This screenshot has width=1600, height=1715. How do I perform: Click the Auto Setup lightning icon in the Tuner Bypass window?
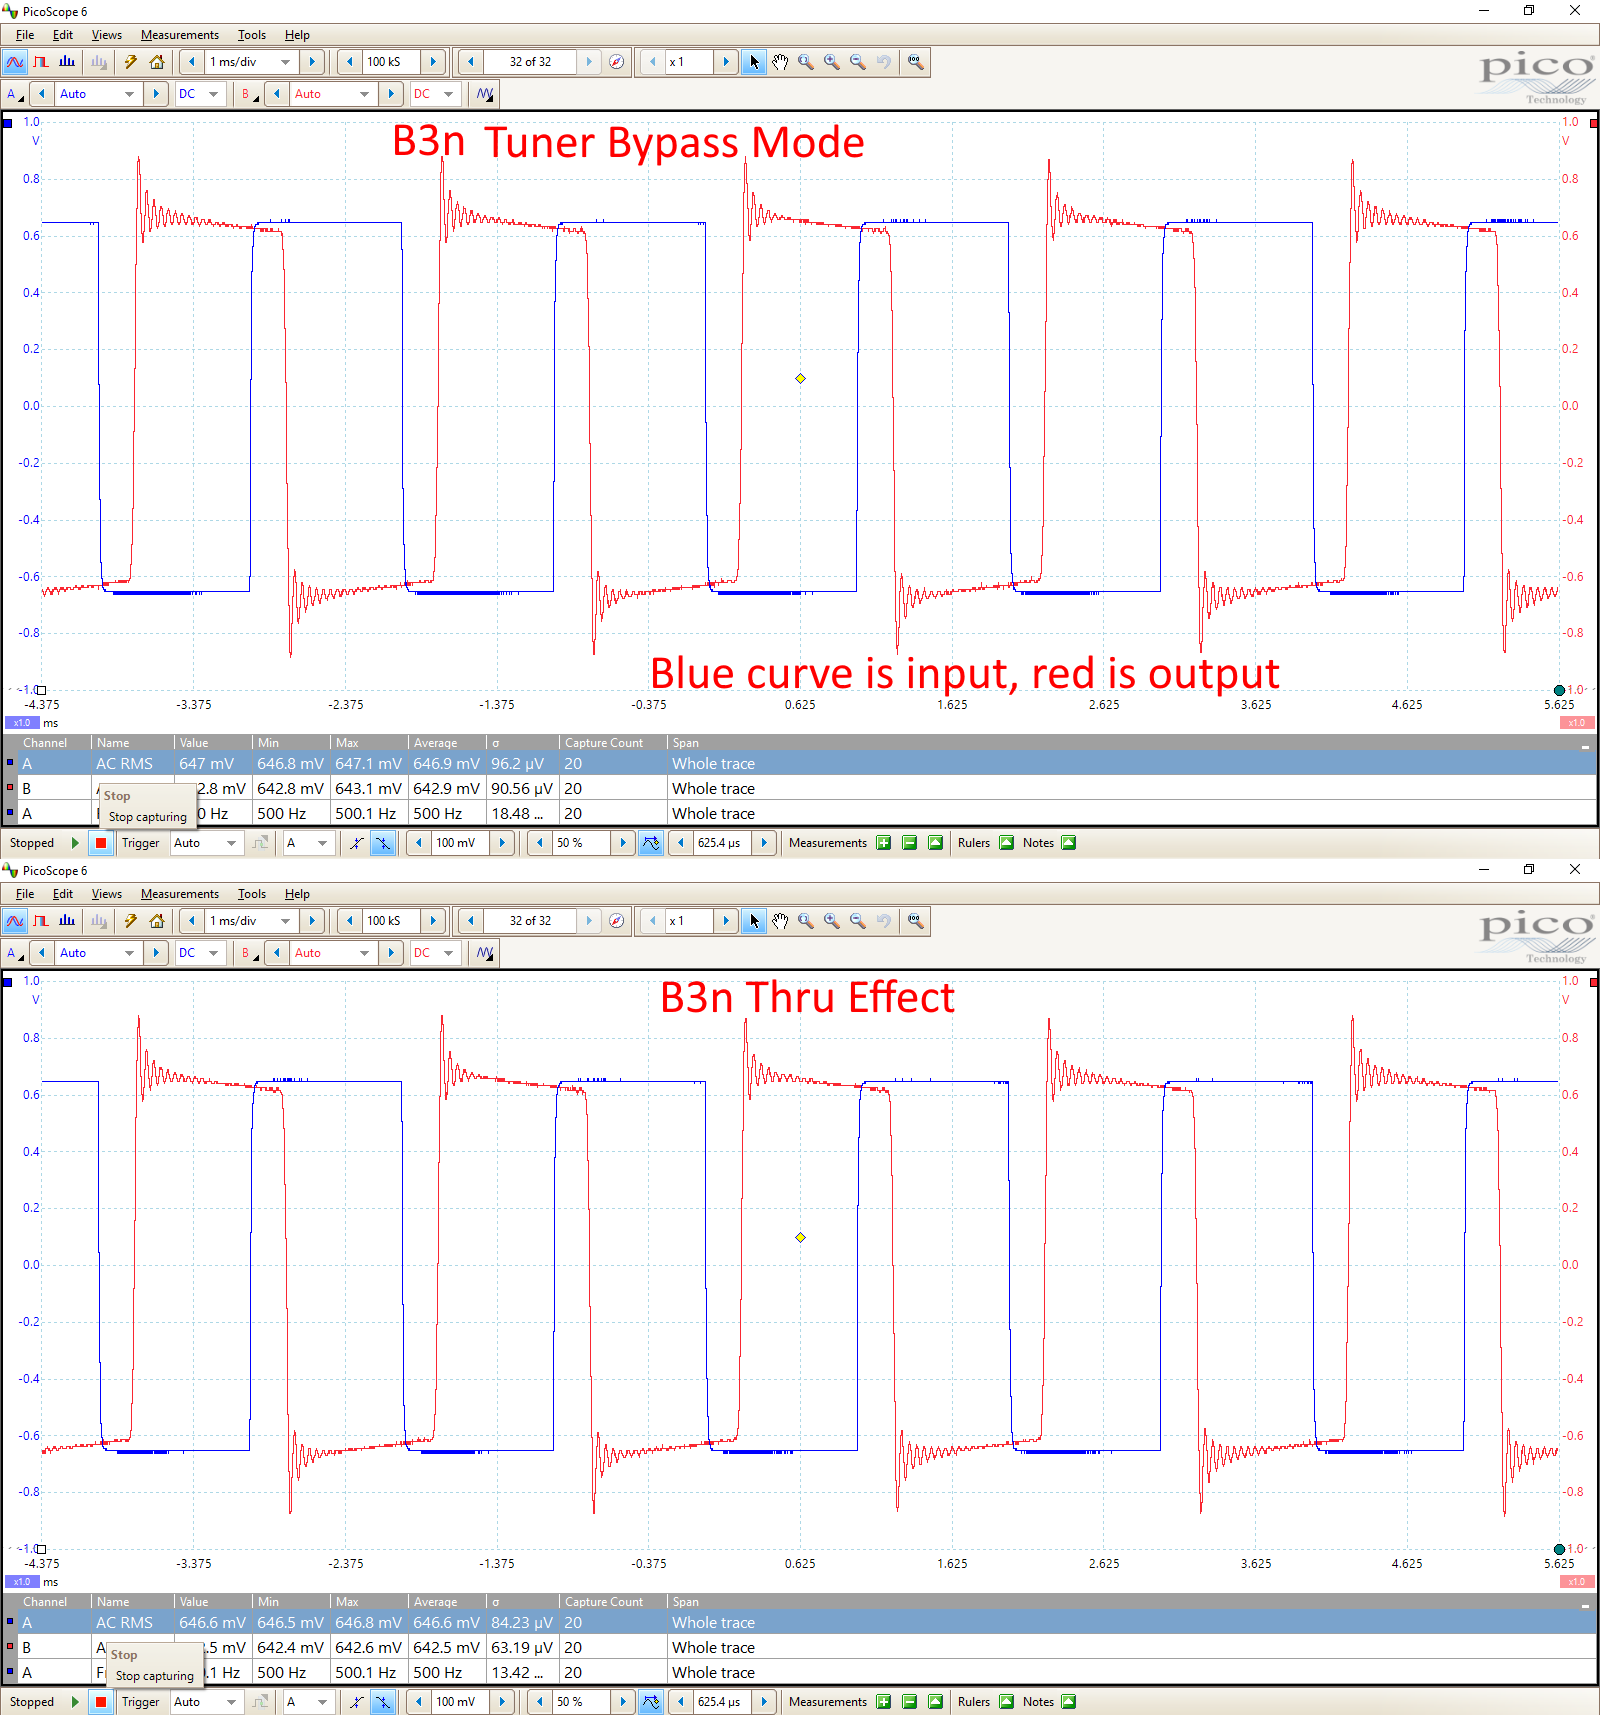pos(131,62)
